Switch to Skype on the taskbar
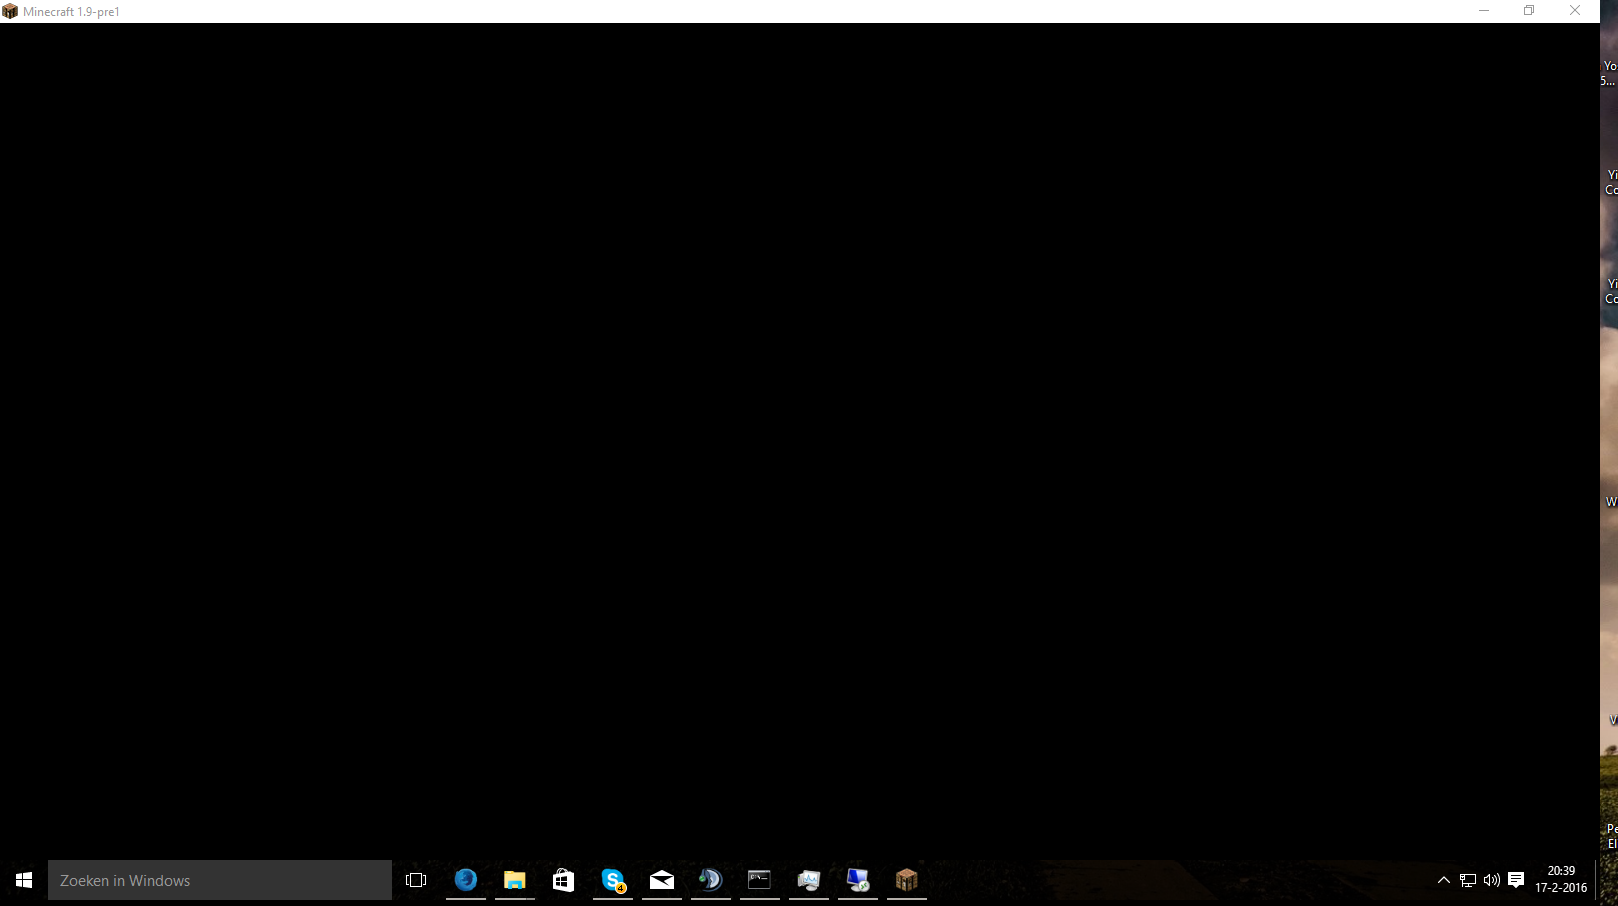1618x906 pixels. [x=613, y=880]
